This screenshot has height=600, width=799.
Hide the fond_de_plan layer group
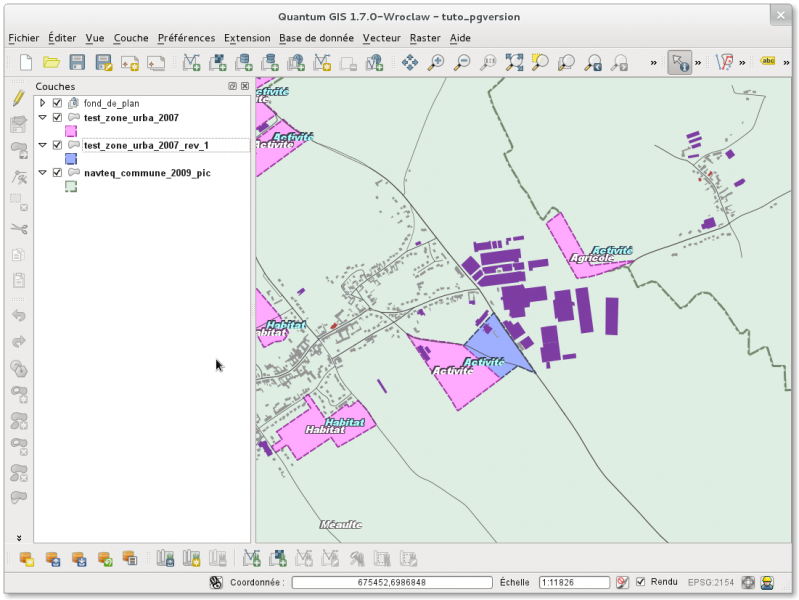57,103
